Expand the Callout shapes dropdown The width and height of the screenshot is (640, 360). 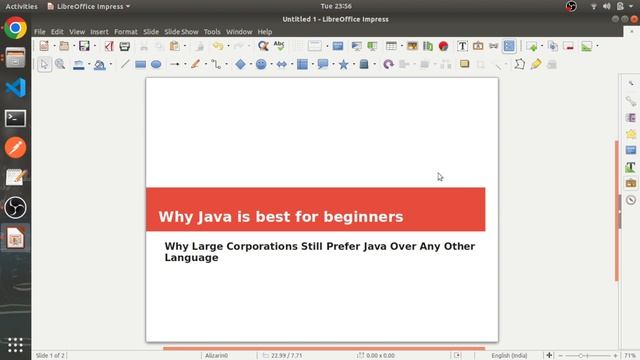tap(333, 64)
